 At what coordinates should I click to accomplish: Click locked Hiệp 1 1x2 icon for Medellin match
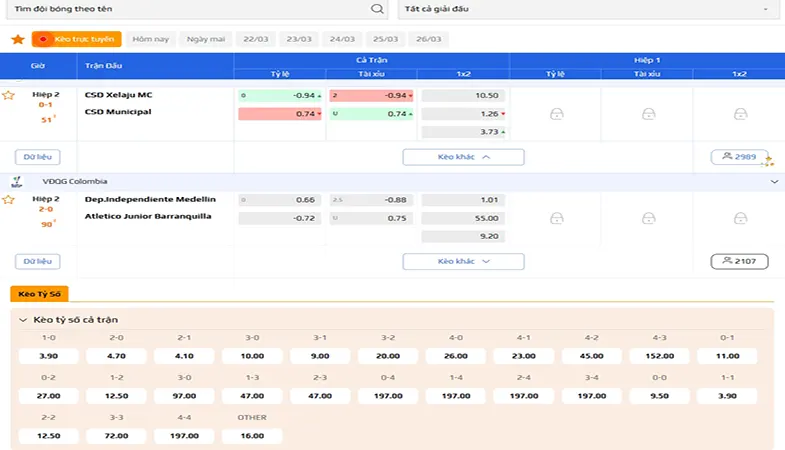click(x=740, y=218)
